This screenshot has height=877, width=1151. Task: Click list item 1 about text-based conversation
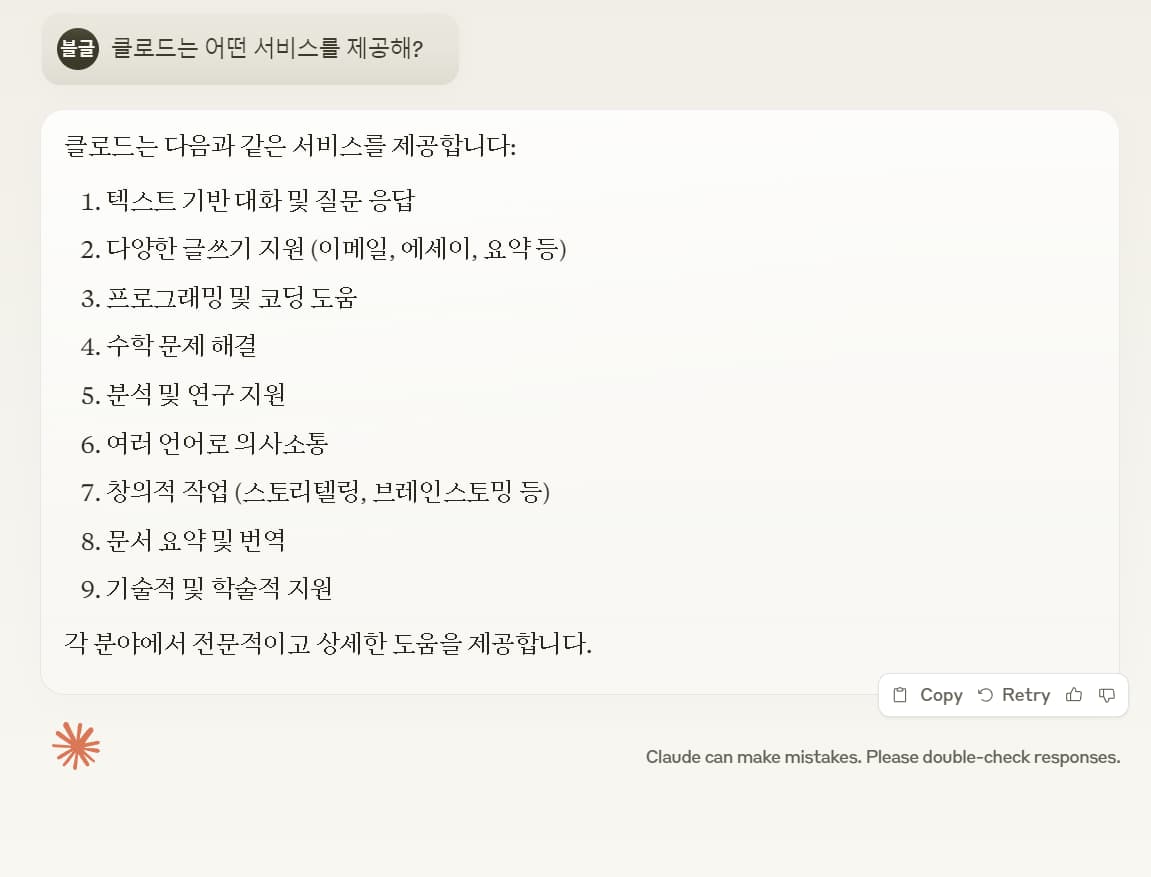point(250,201)
